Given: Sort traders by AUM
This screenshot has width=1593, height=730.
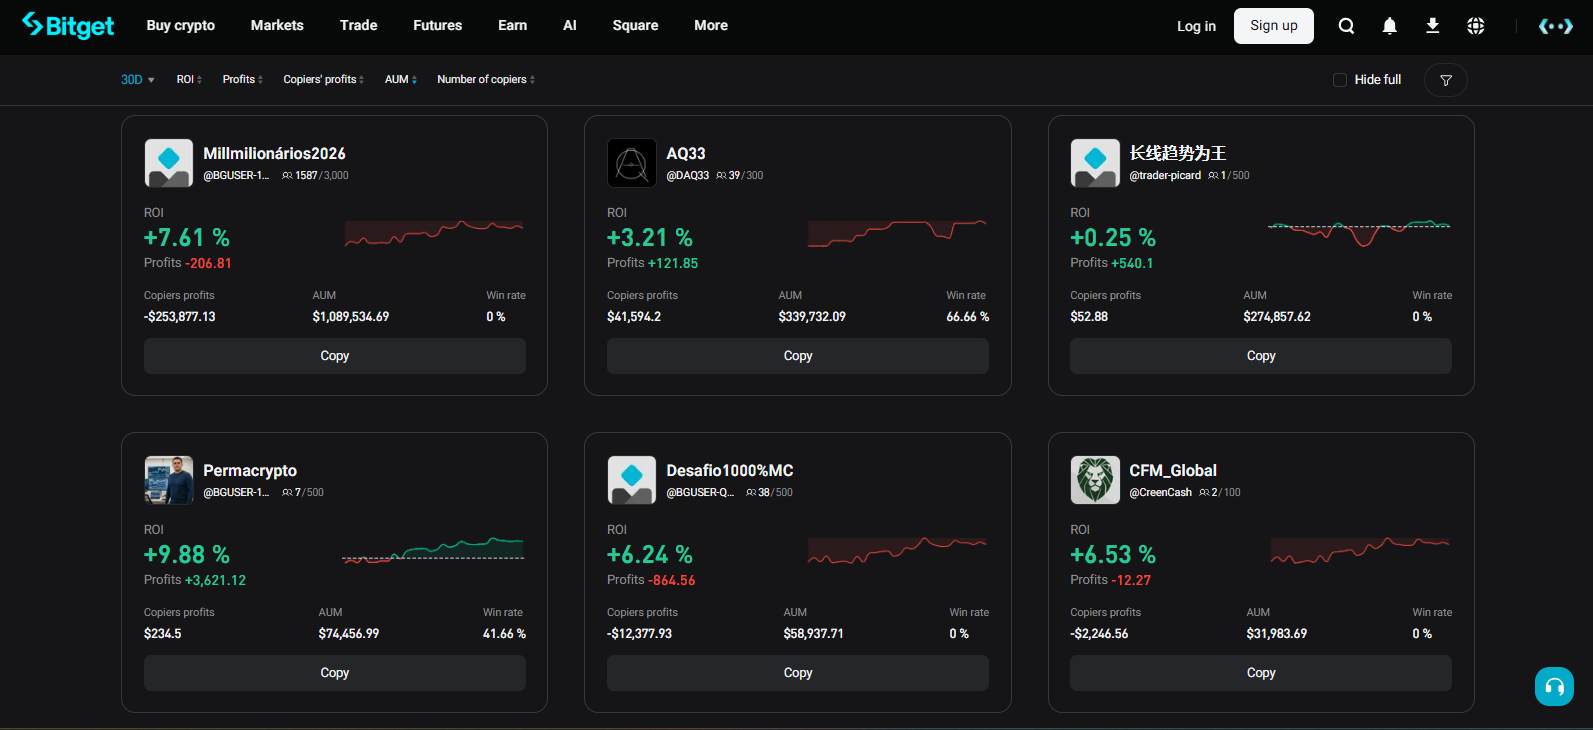Looking at the screenshot, I should tap(401, 80).
